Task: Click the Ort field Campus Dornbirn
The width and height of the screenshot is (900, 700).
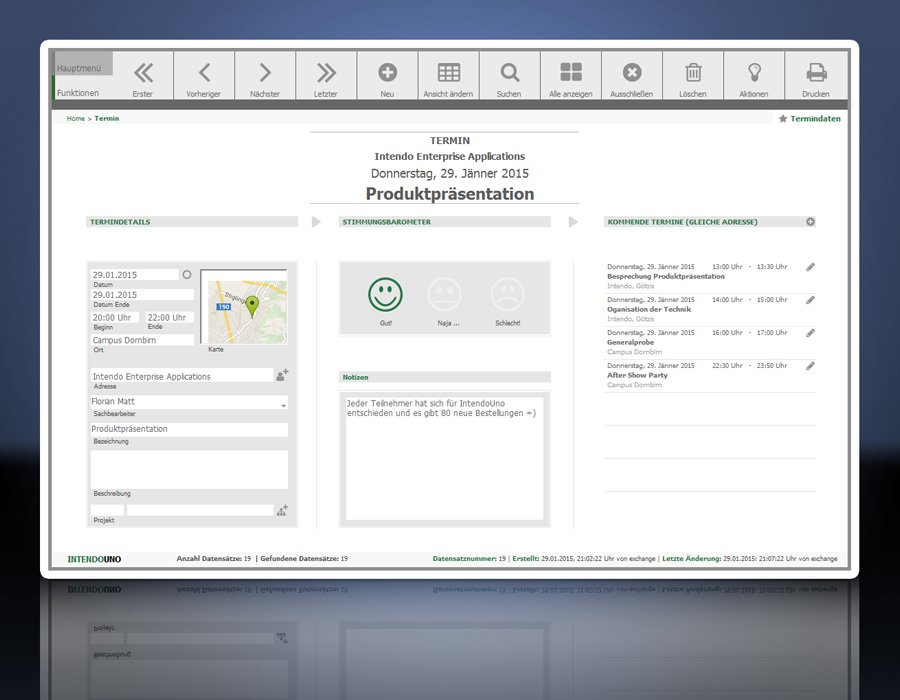Action: coord(142,340)
